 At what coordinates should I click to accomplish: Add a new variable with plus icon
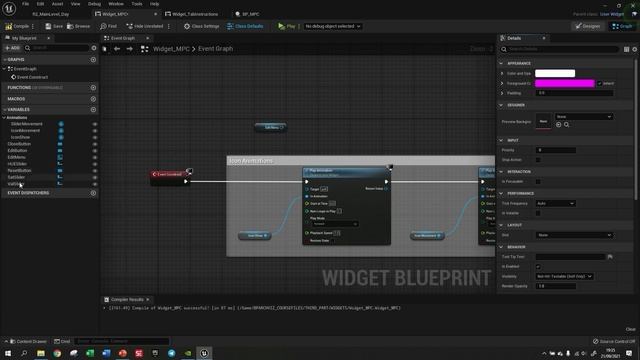tap(93, 110)
